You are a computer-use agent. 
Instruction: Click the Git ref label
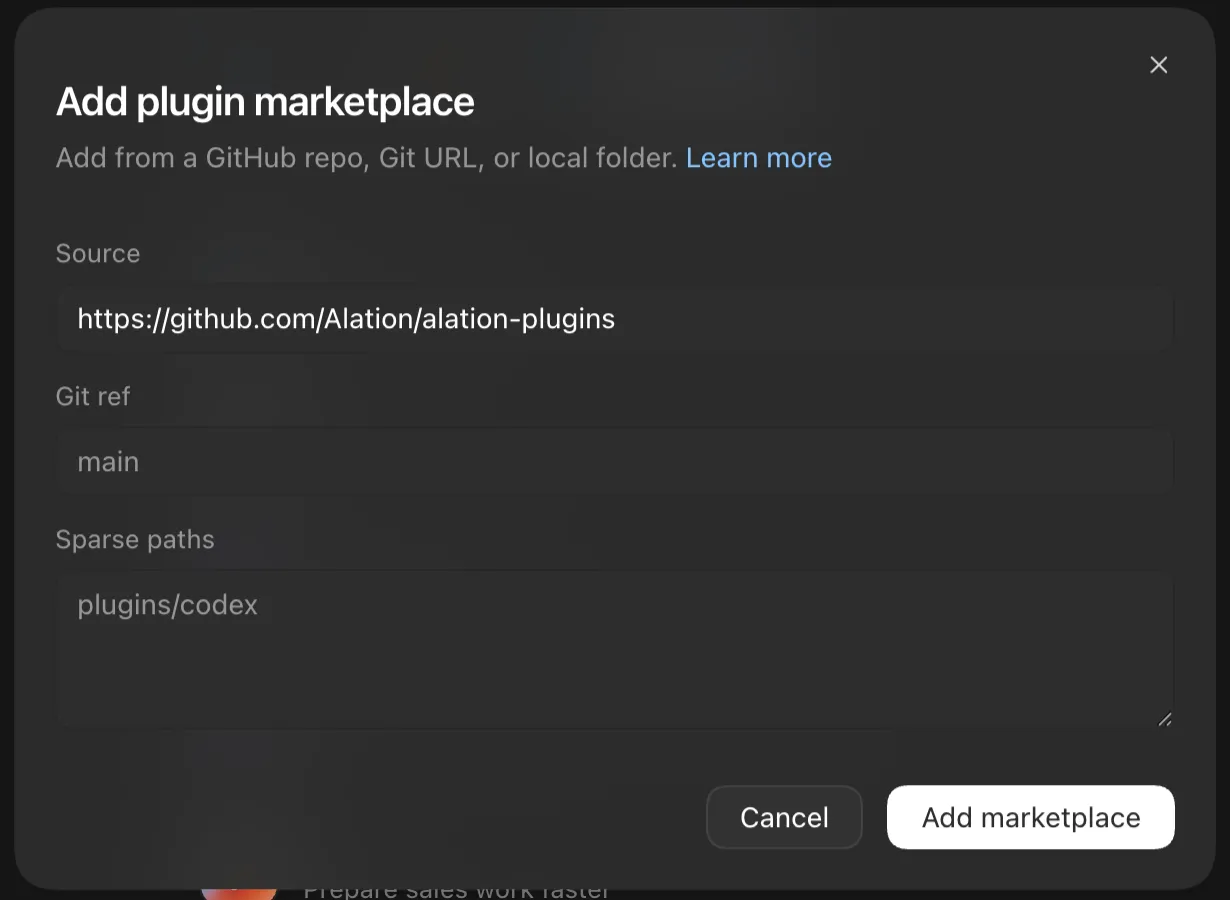click(93, 396)
